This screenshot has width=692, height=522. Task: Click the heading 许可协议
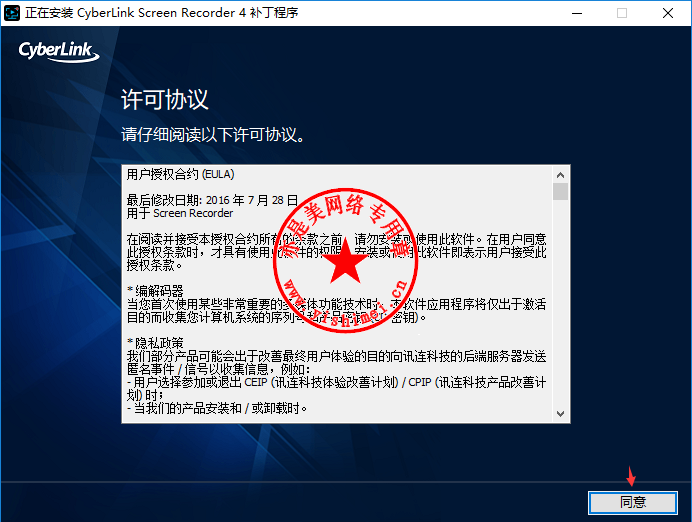click(165, 100)
